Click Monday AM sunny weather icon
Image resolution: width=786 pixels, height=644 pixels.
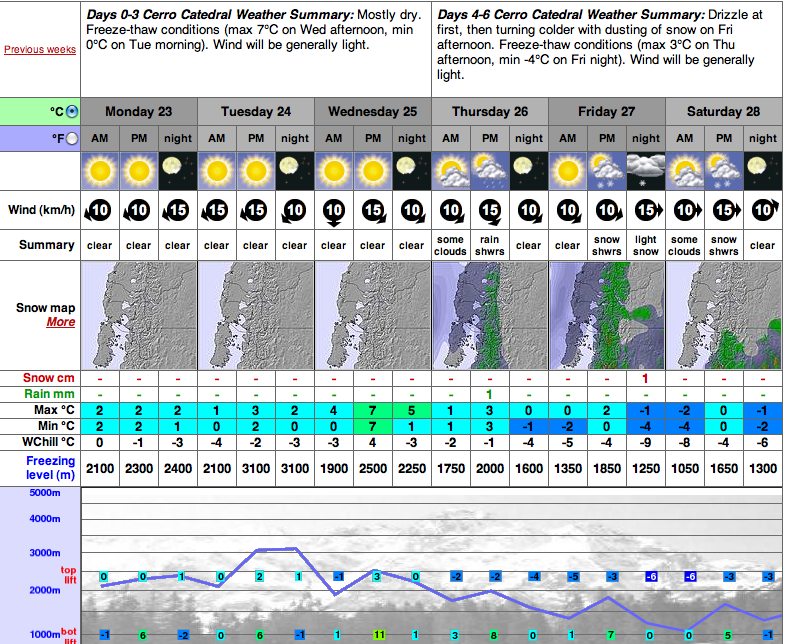coord(100,171)
